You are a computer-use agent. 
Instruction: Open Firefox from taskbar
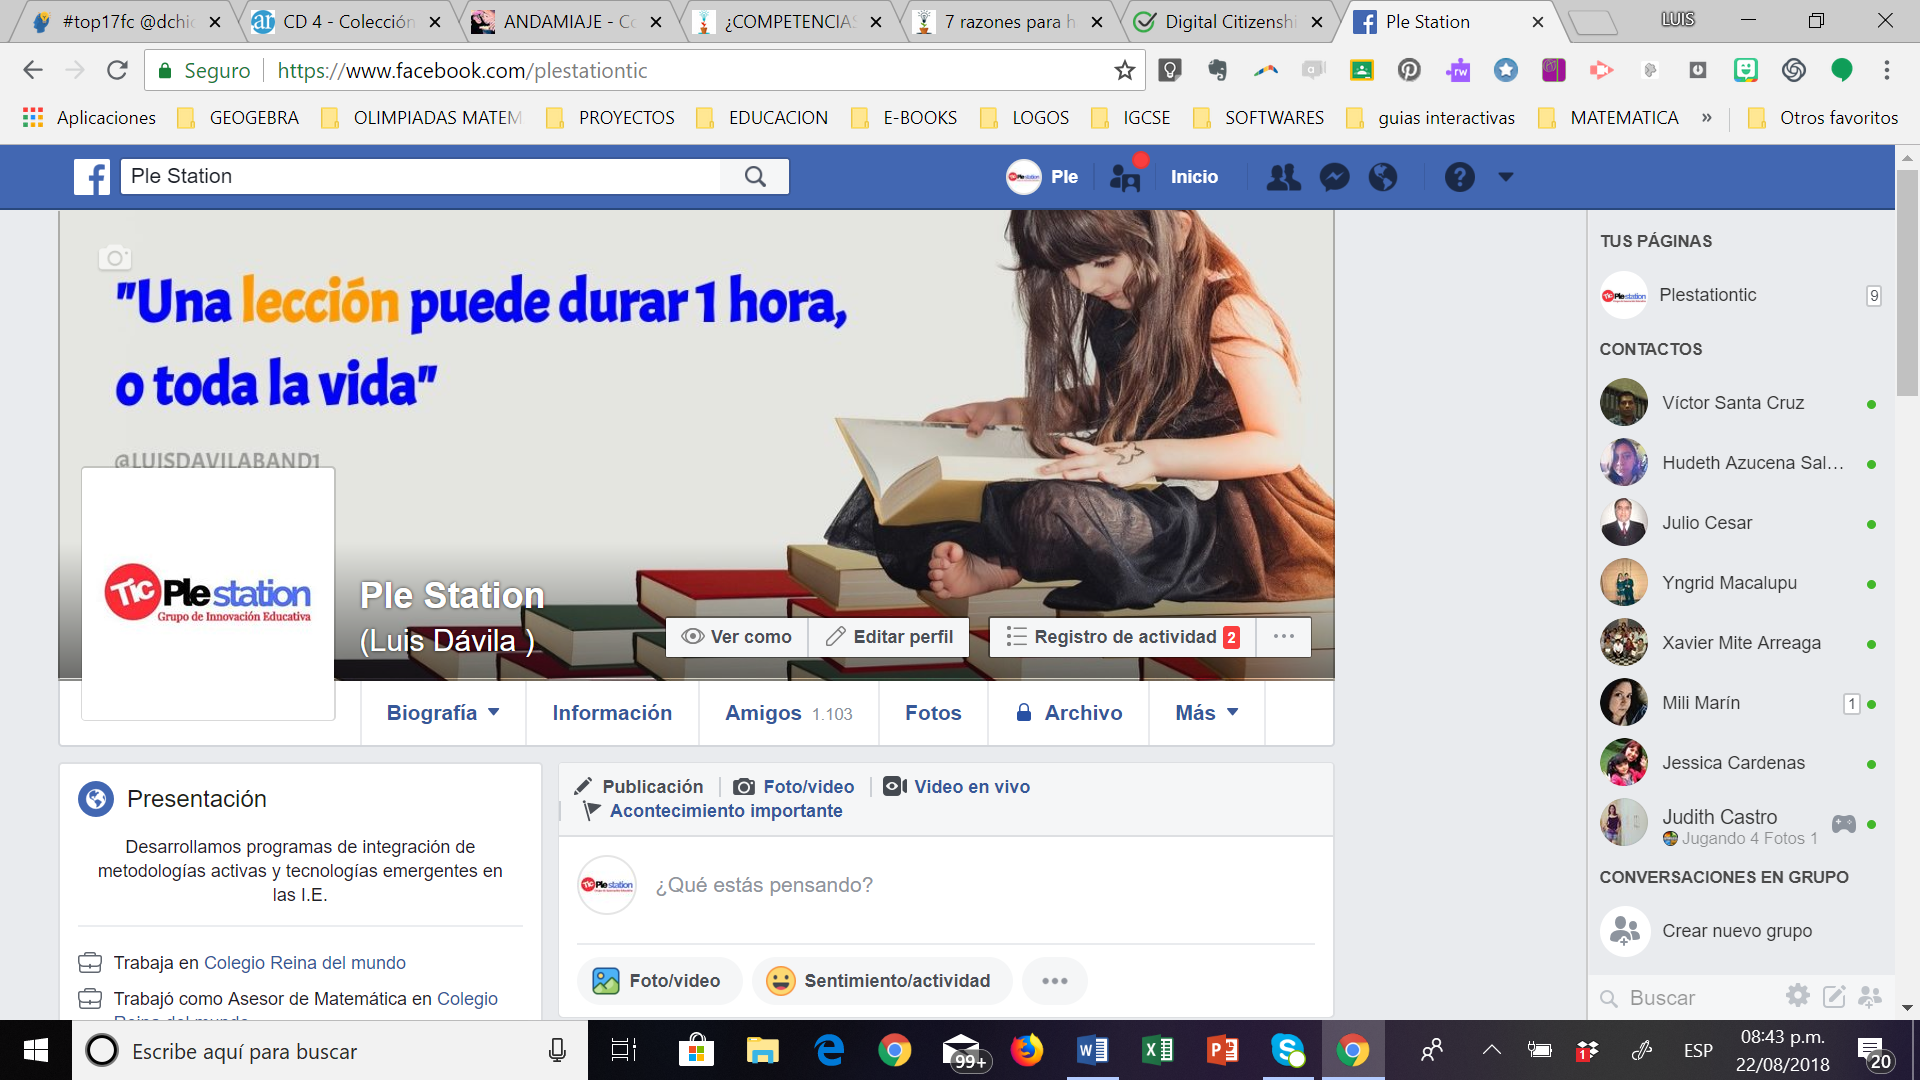pyautogui.click(x=1026, y=1050)
